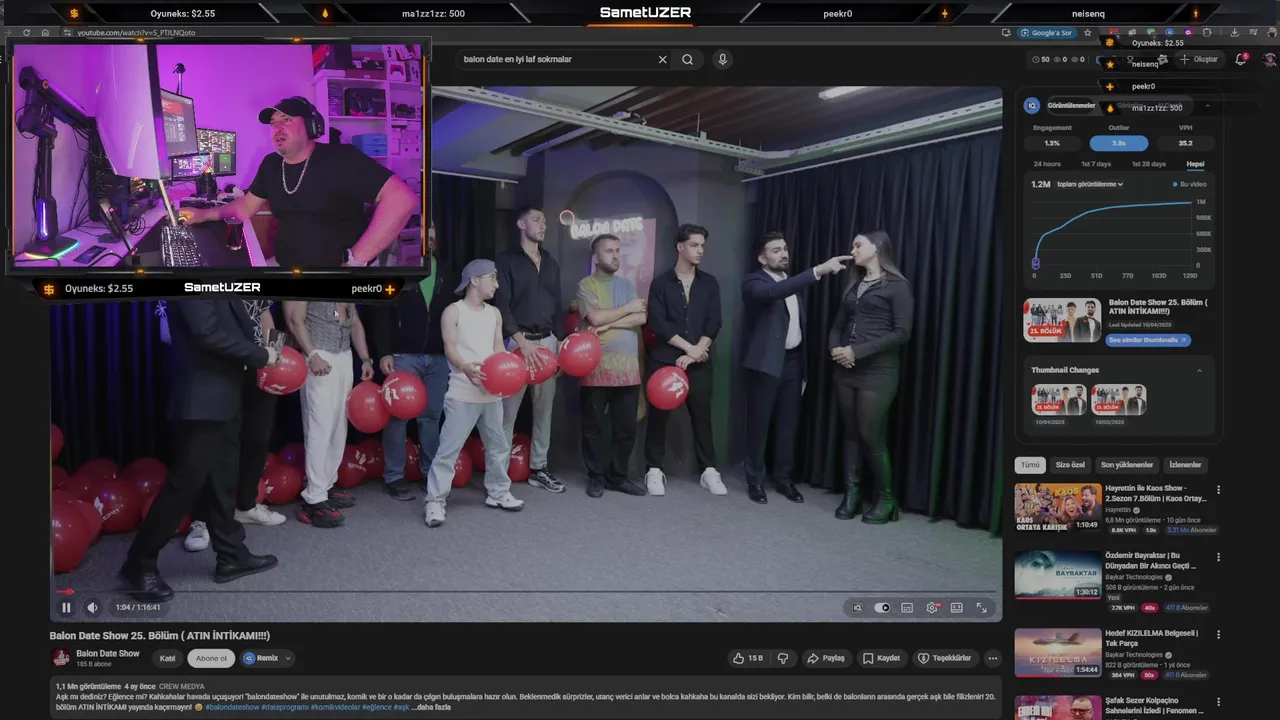Subscribe using the Abone ol button
This screenshot has width=1280, height=720.
211,658
